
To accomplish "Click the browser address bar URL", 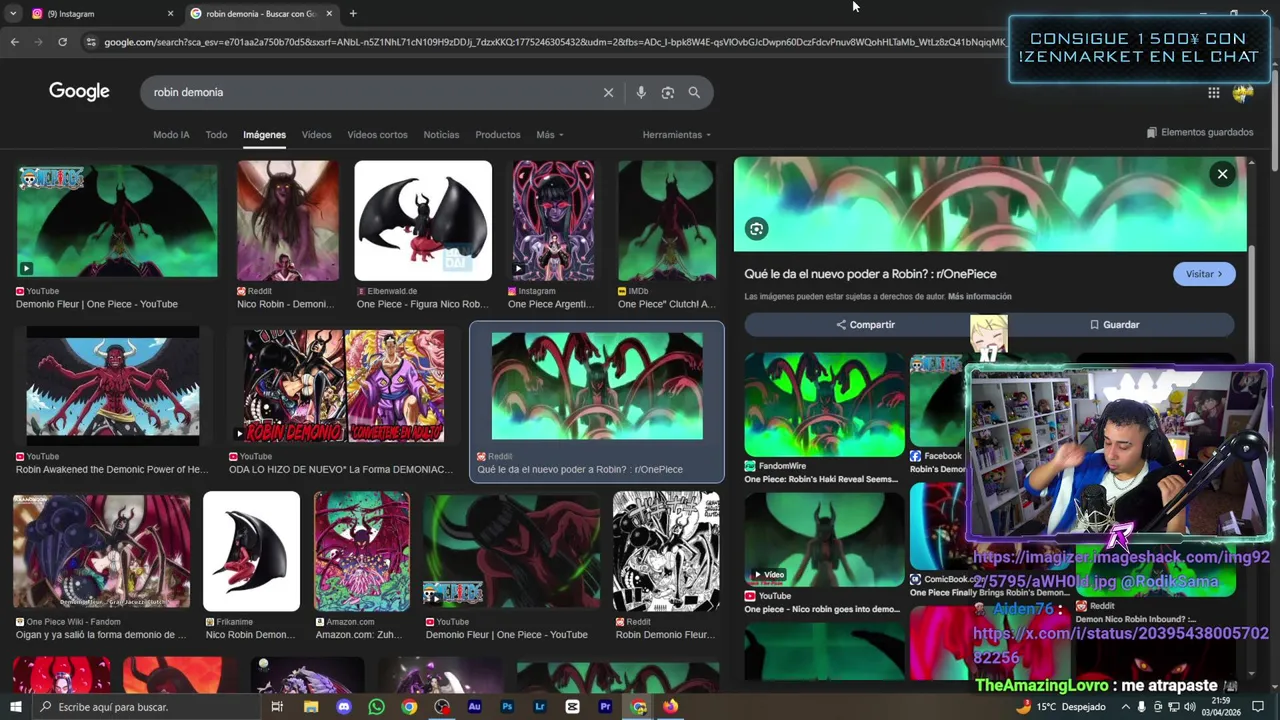I will point(555,42).
